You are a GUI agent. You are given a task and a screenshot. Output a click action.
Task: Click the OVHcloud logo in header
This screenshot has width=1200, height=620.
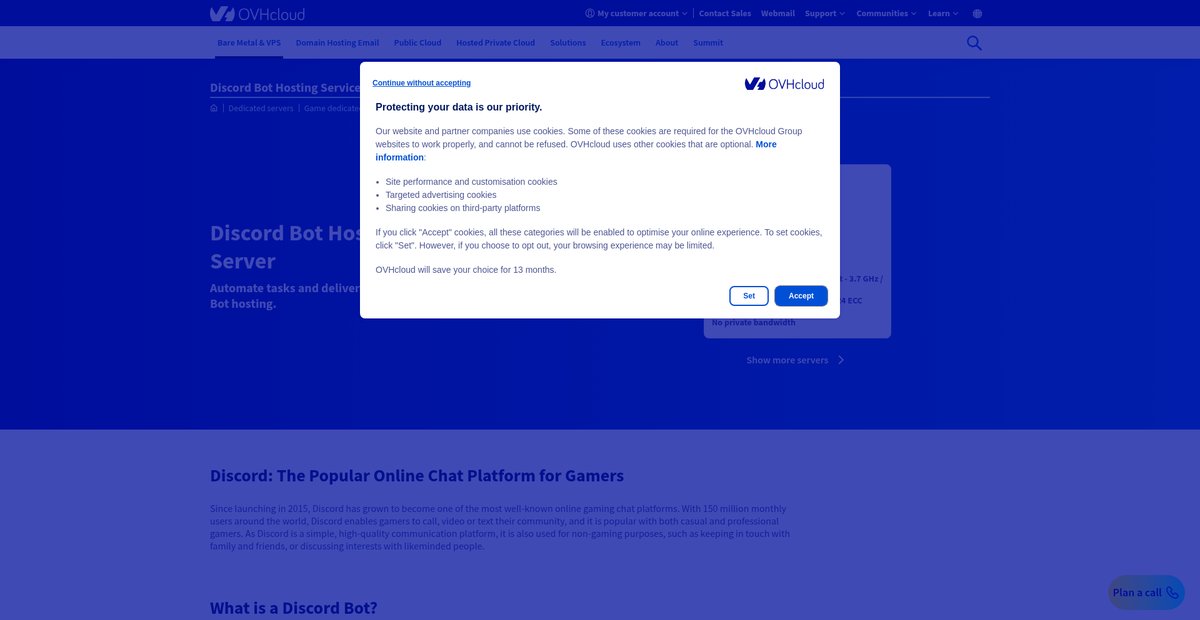coord(257,14)
